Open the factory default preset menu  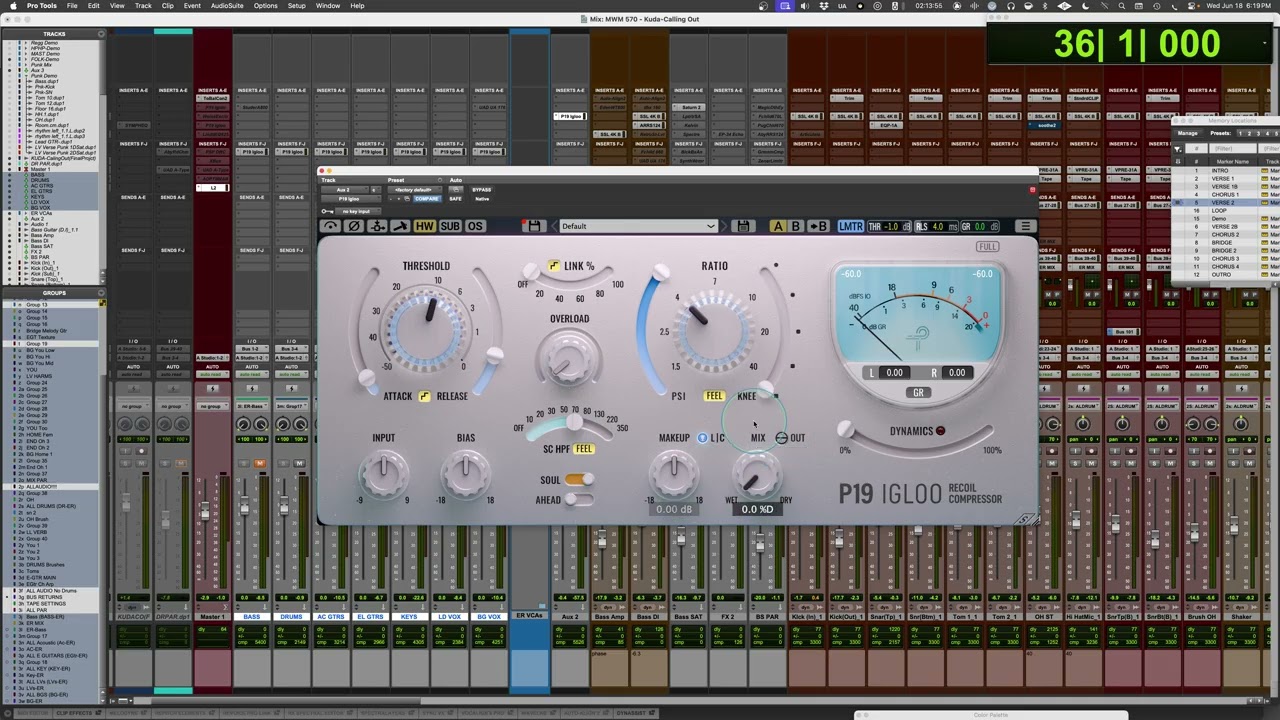click(x=415, y=190)
